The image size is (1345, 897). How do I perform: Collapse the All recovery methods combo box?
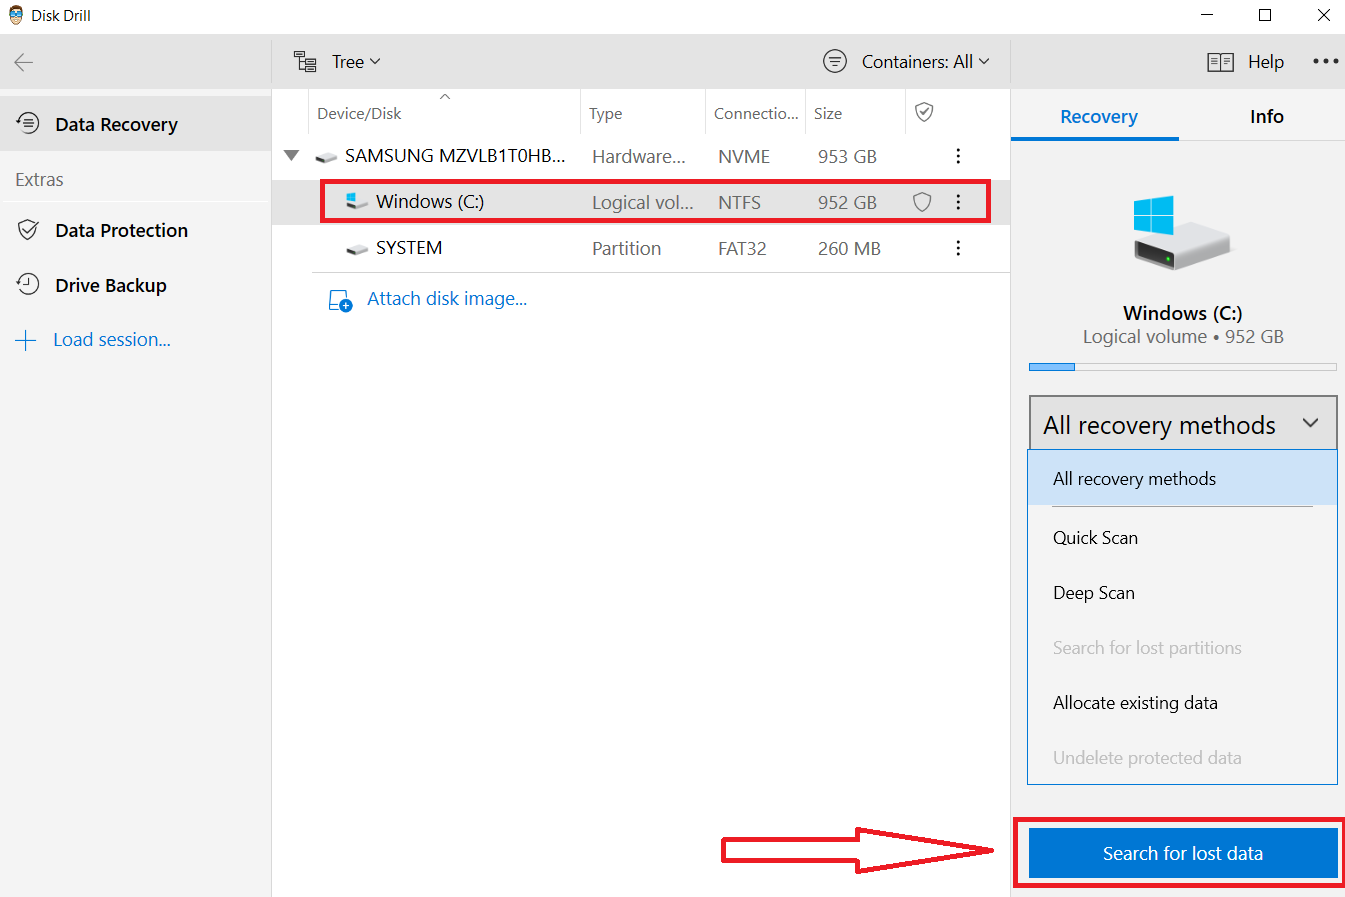[1183, 424]
